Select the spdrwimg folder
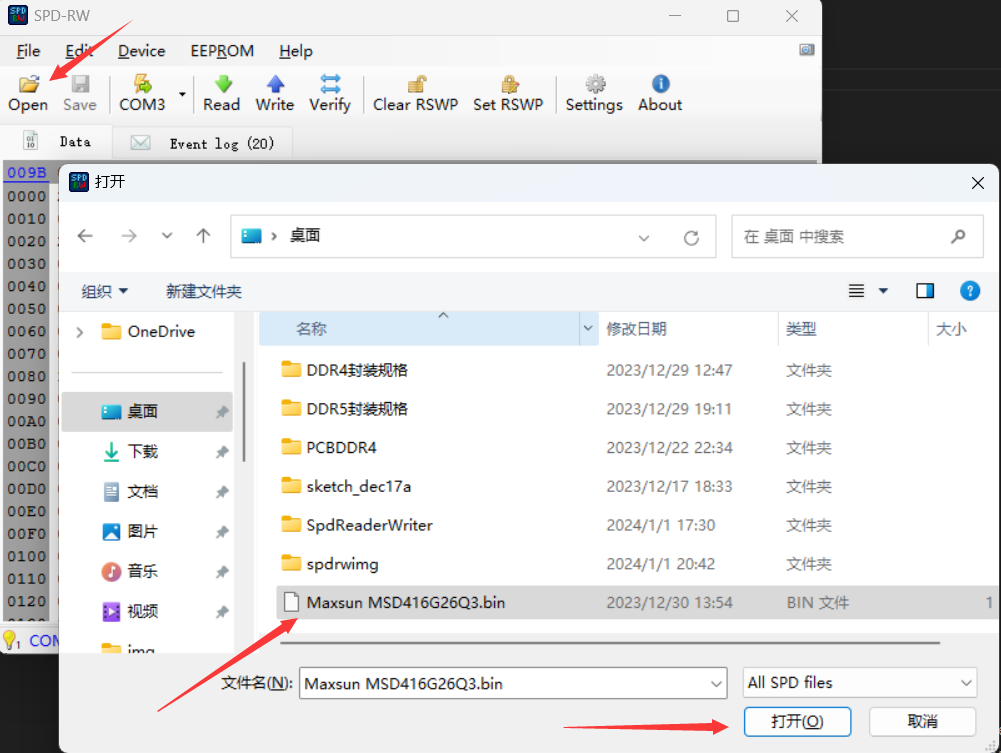Viewport: 1001px width, 753px height. point(330,564)
